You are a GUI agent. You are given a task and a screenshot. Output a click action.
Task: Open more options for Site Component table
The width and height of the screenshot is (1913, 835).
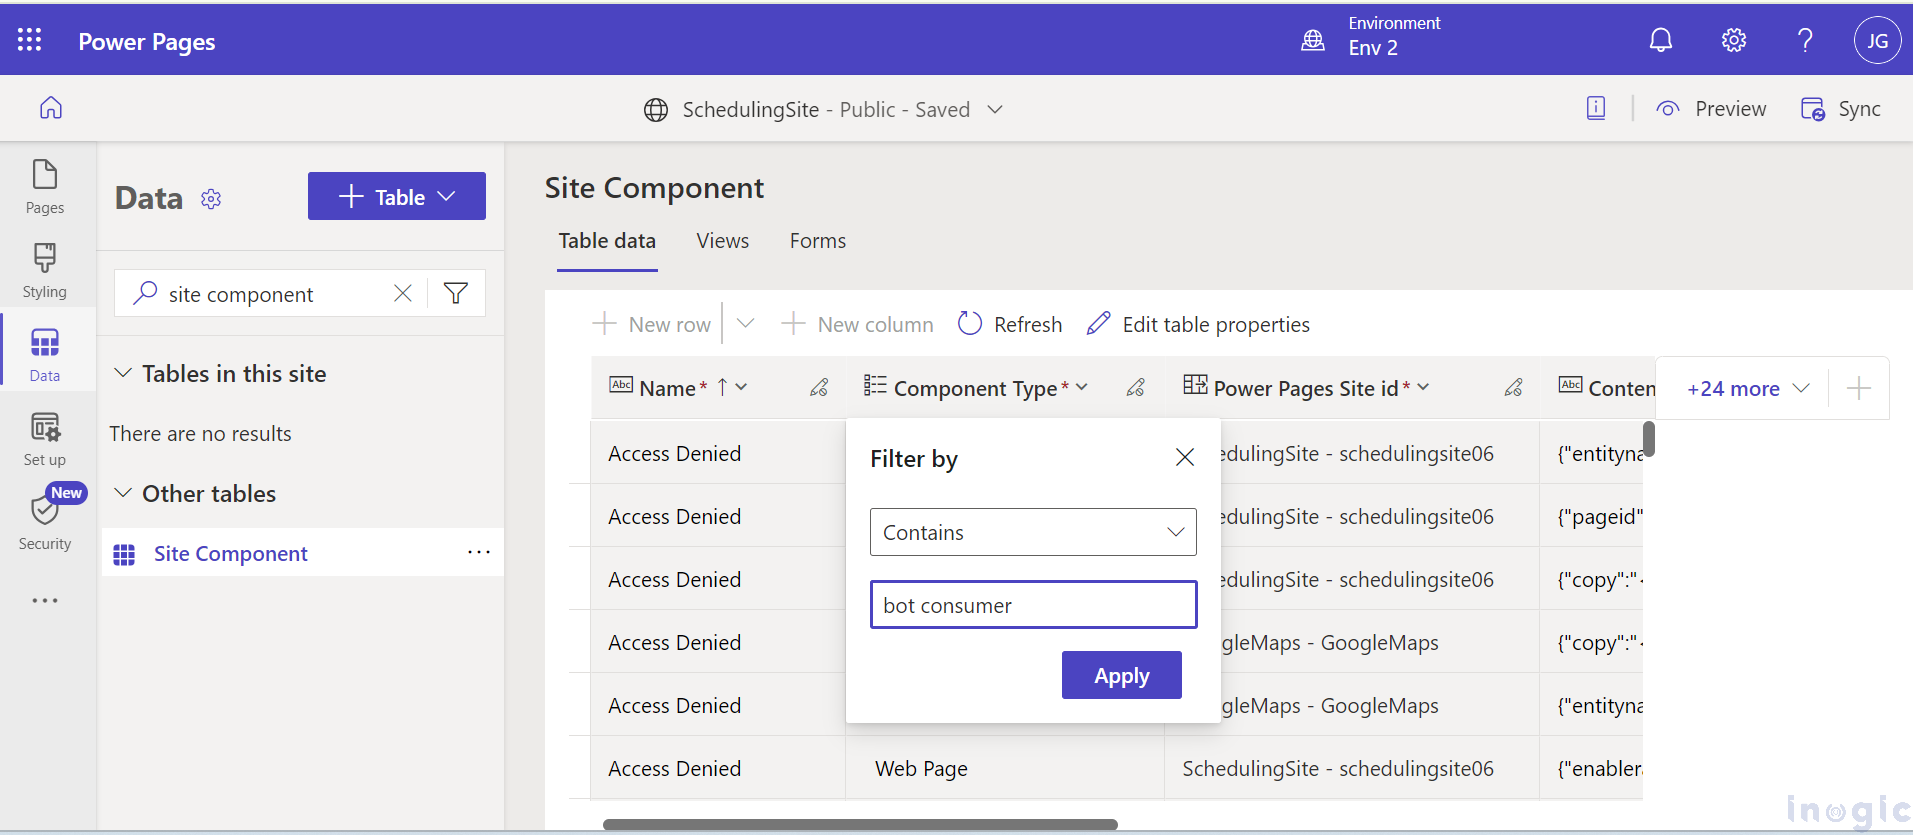[x=479, y=552]
